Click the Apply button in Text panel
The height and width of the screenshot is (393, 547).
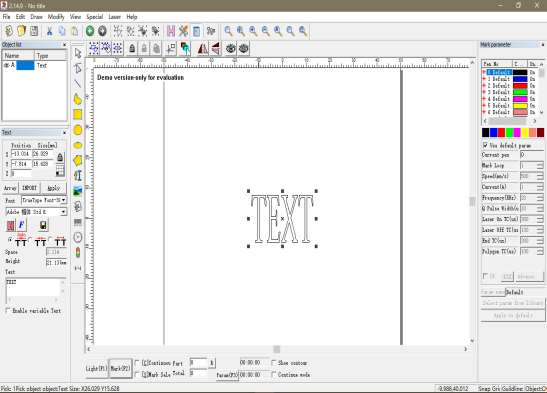click(54, 188)
